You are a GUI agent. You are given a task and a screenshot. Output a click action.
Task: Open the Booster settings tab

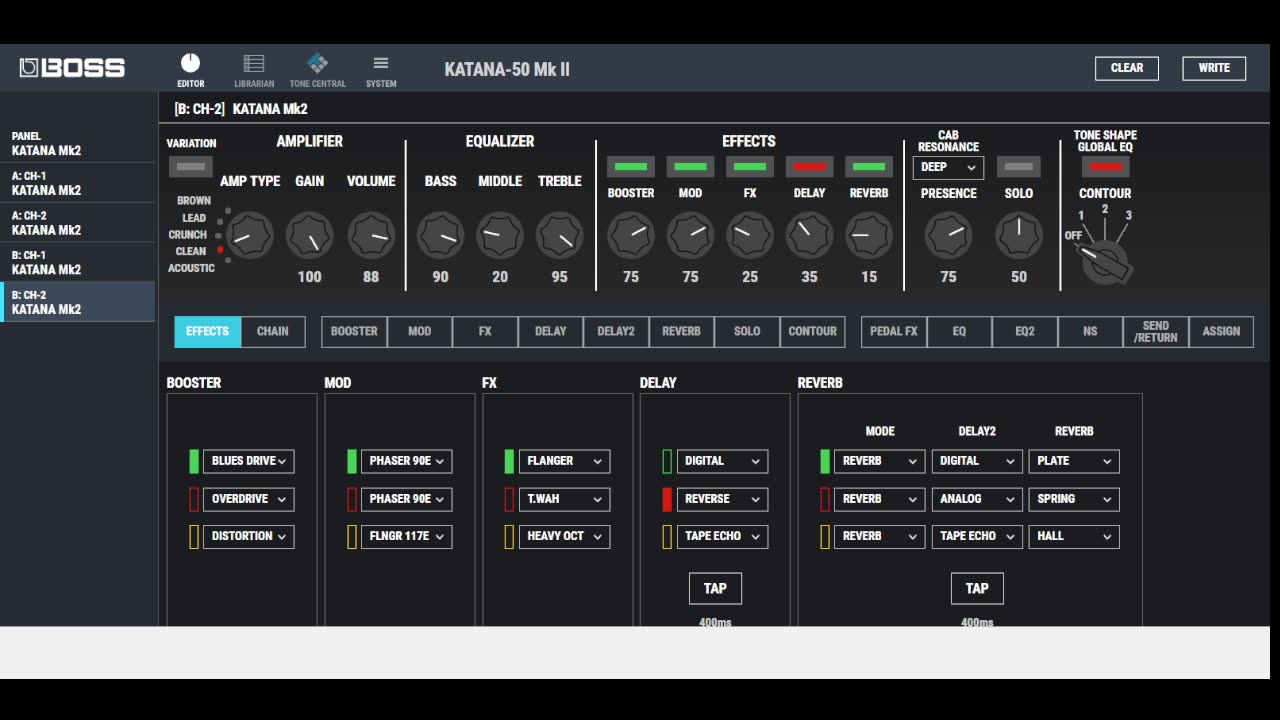pyautogui.click(x=354, y=331)
